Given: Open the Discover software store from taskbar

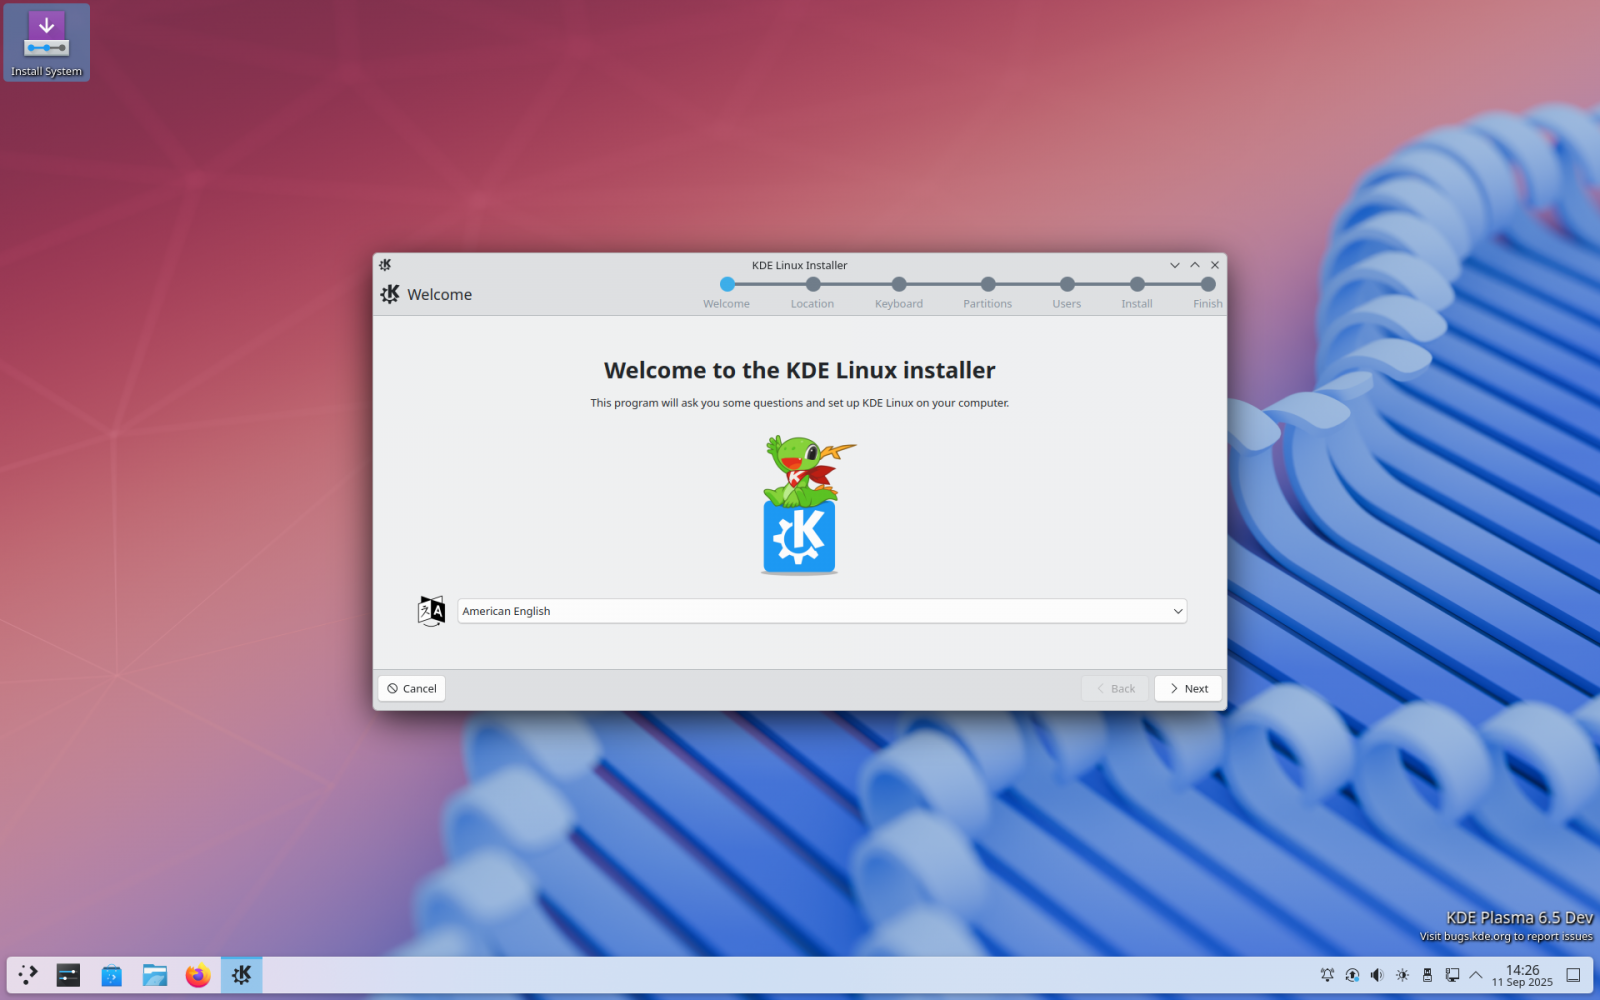Looking at the screenshot, I should [x=111, y=975].
